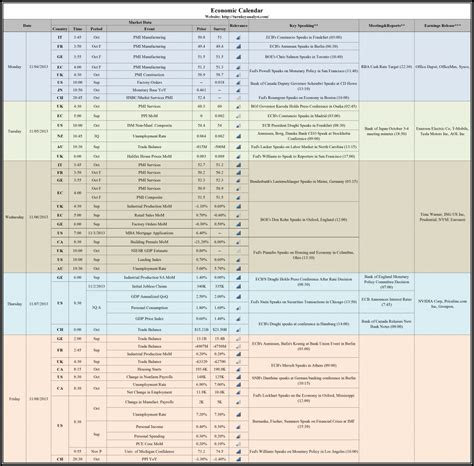Click the relevance icon for Change in Nonfarm Payrolls

238,377
